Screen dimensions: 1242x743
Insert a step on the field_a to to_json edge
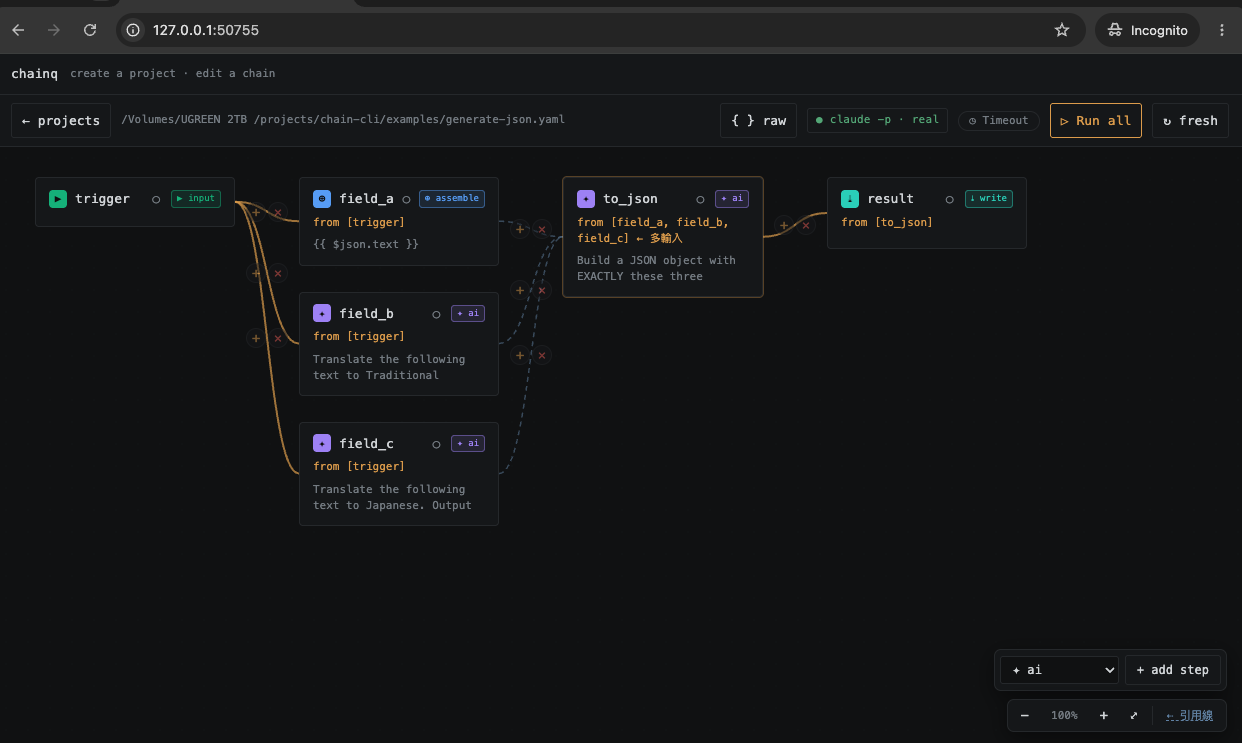coord(520,229)
